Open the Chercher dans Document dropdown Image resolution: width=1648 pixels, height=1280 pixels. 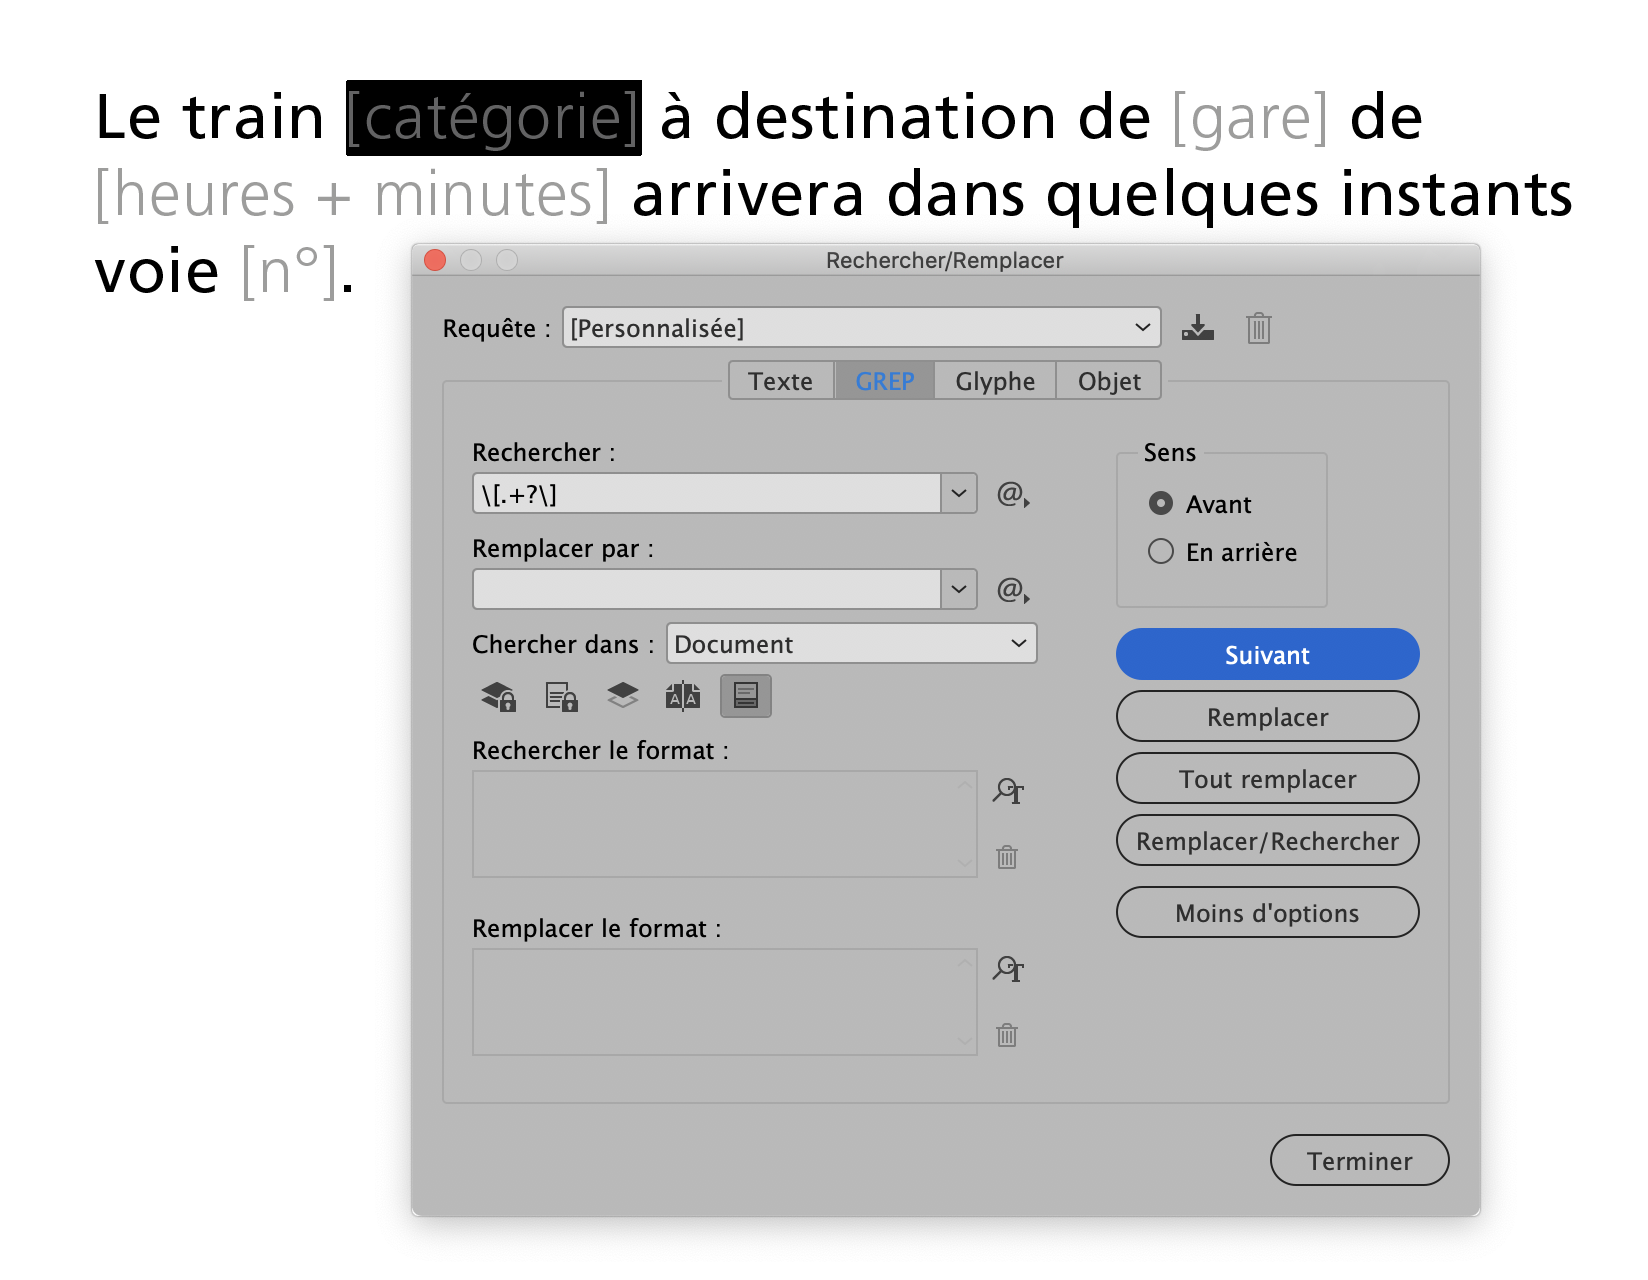coord(852,644)
